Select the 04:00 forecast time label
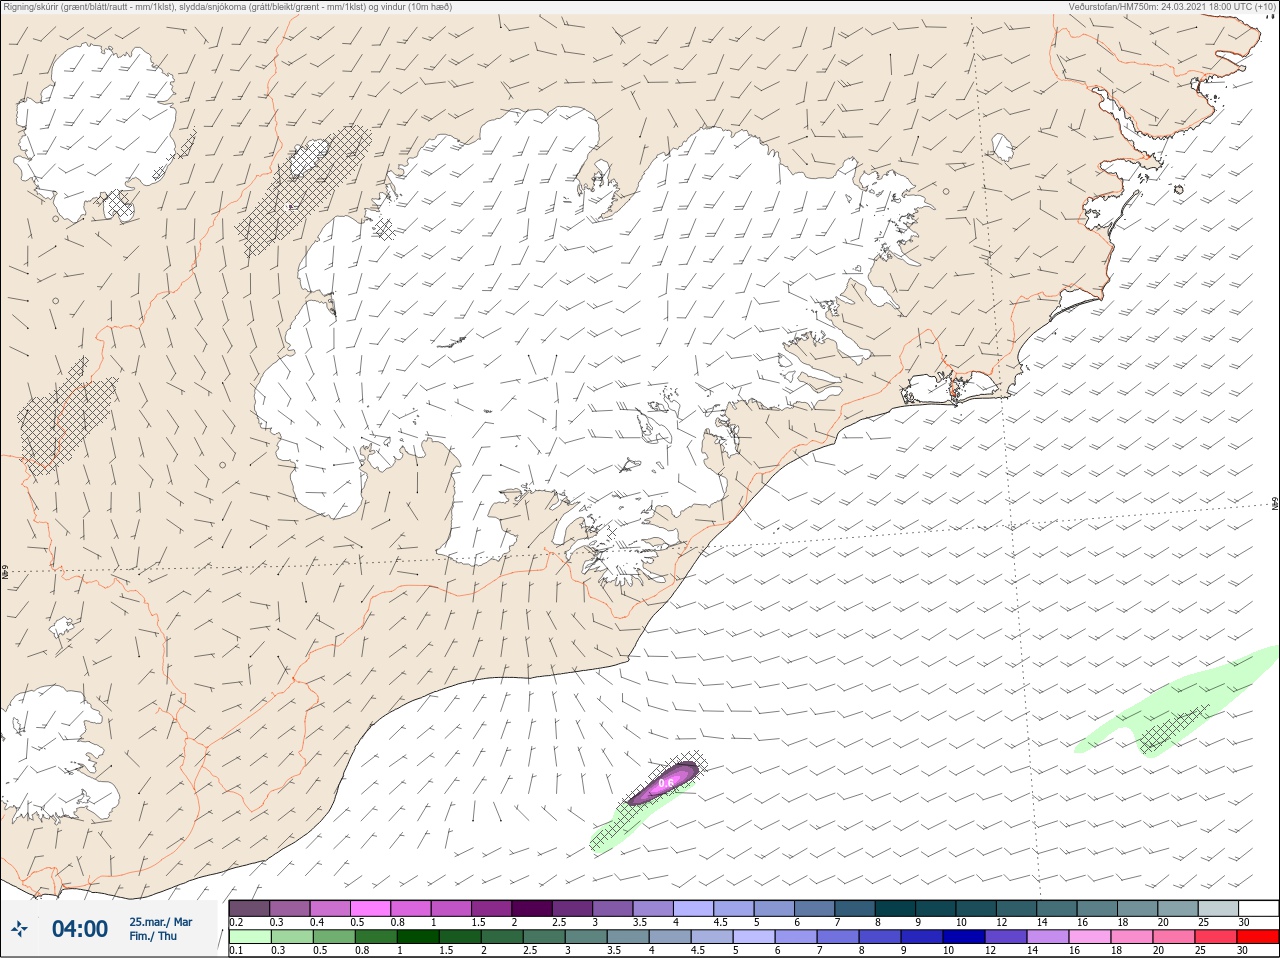The image size is (1280, 958). click(80, 929)
